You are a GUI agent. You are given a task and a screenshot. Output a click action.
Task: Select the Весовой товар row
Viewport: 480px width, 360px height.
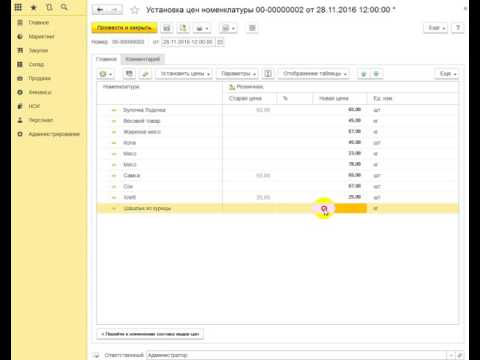click(278, 121)
